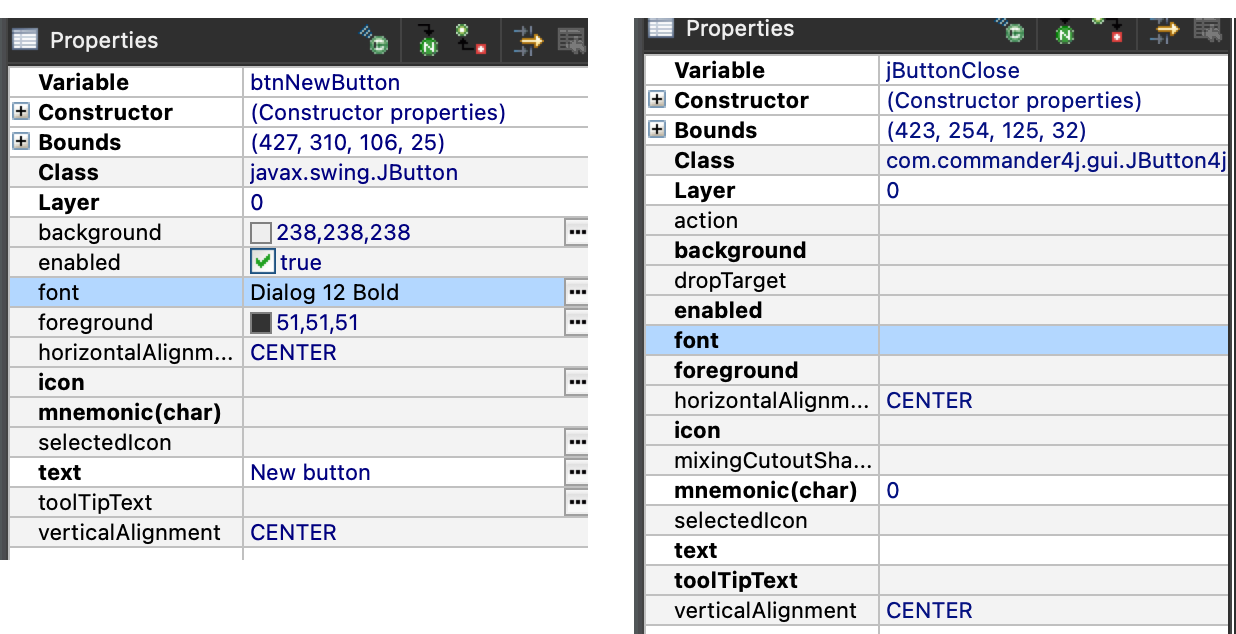Select bold toolTipText row in jButtonClose panel
The width and height of the screenshot is (1236, 634).
936,580
